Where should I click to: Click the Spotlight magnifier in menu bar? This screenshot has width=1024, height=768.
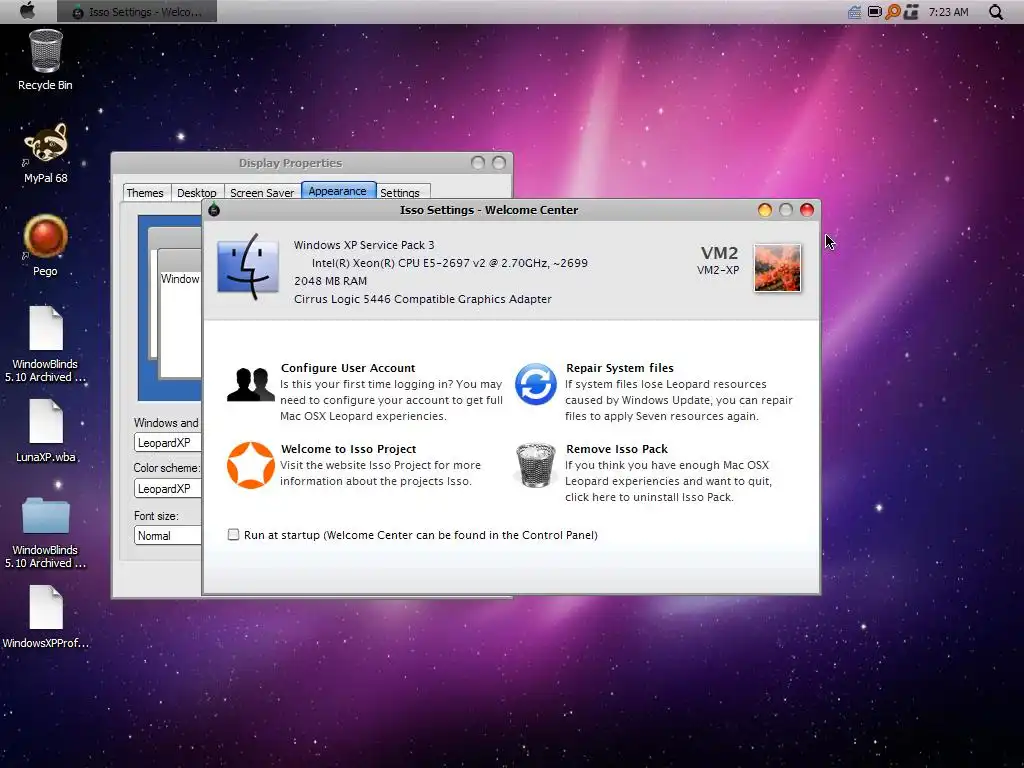coord(996,12)
